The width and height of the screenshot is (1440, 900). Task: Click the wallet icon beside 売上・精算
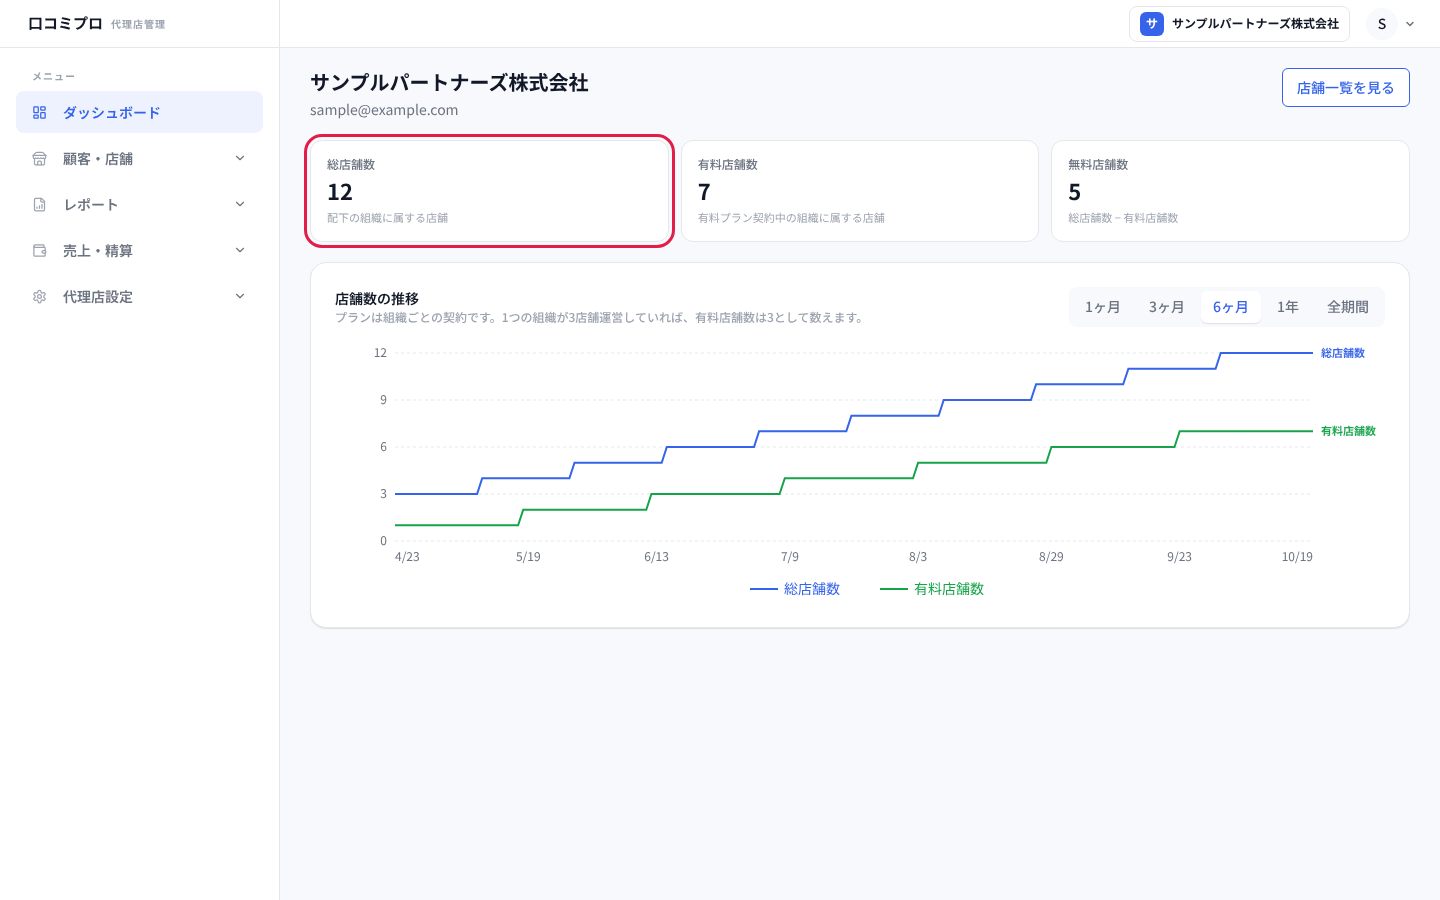(40, 251)
